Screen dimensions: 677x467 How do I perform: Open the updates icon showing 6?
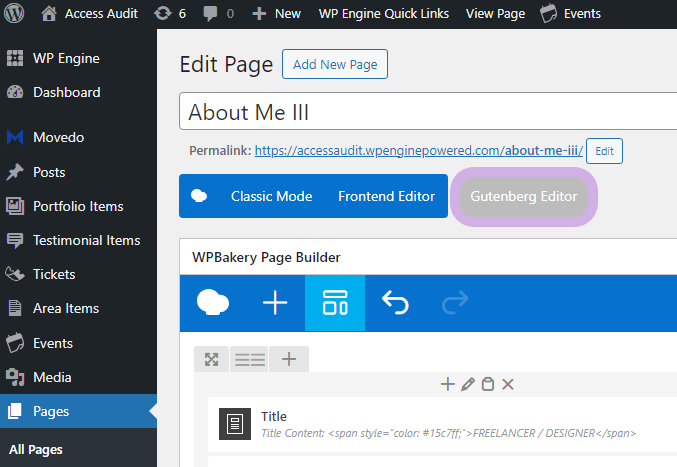click(170, 13)
